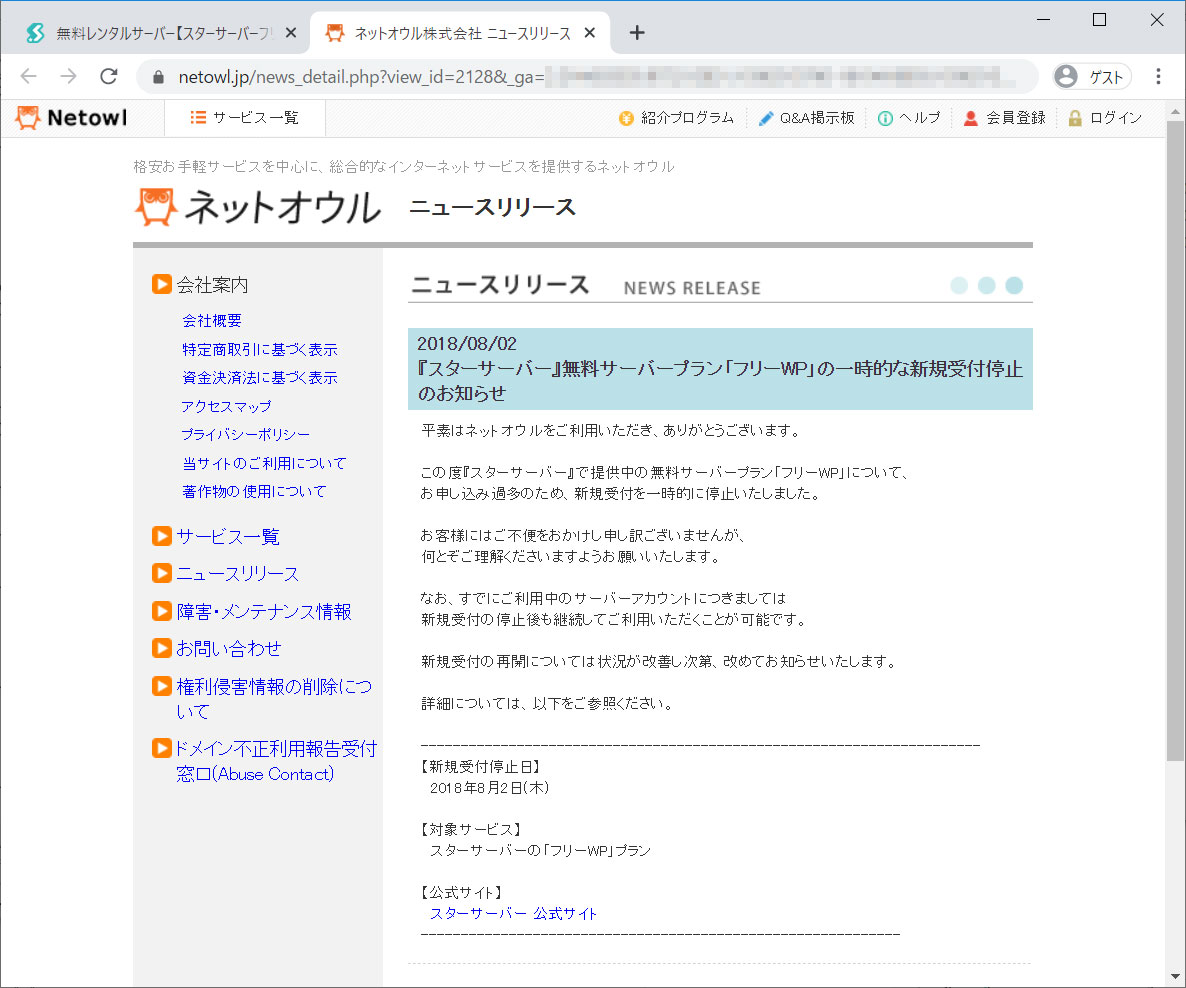
Task: Click text 2018年8月2日(木)
Action: 489,788
